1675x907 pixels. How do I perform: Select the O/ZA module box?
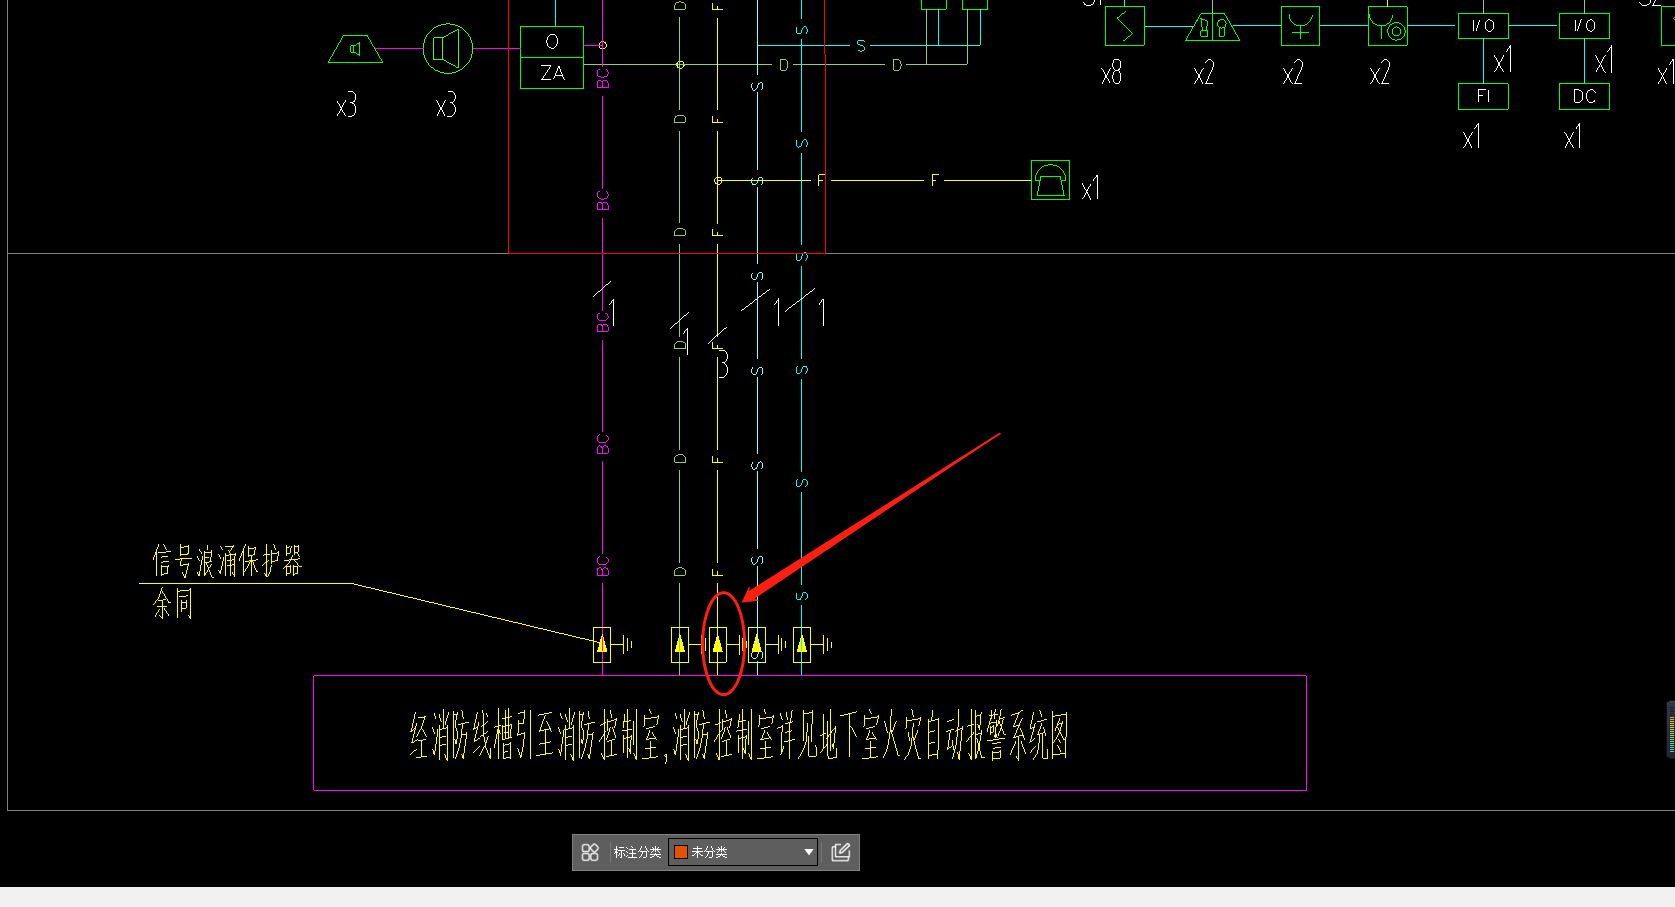click(x=552, y=57)
